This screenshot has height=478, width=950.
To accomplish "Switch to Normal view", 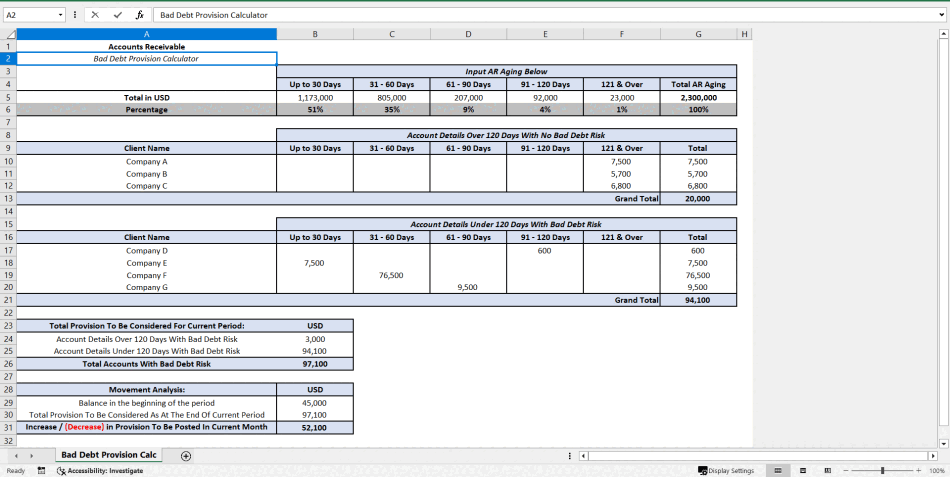I will click(778, 471).
